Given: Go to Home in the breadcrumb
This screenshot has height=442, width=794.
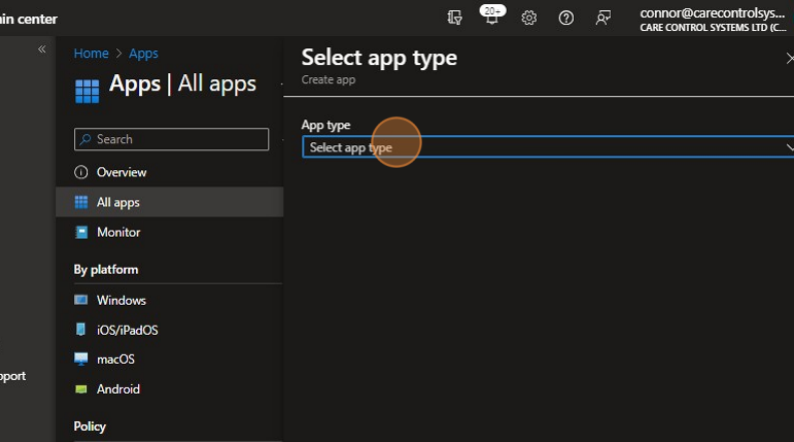Looking at the screenshot, I should click(91, 53).
